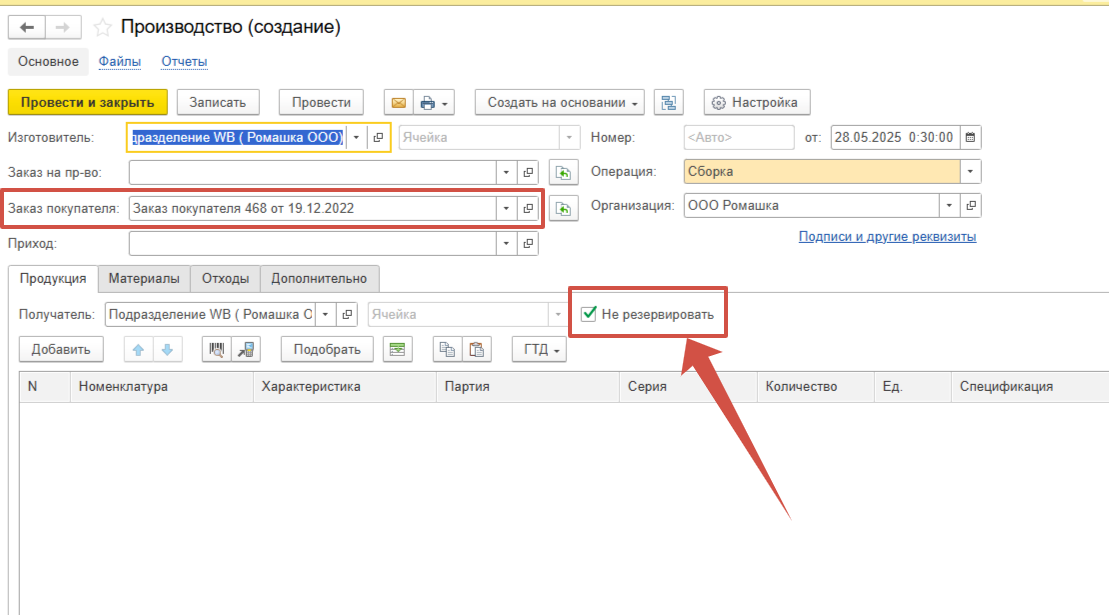Click the Провести и закрыть button
The width and height of the screenshot is (1109, 615).
tap(87, 102)
